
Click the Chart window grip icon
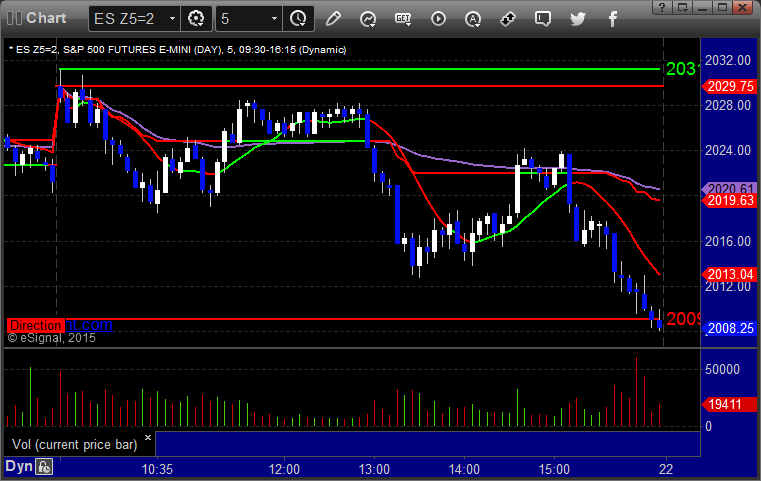coord(14,18)
